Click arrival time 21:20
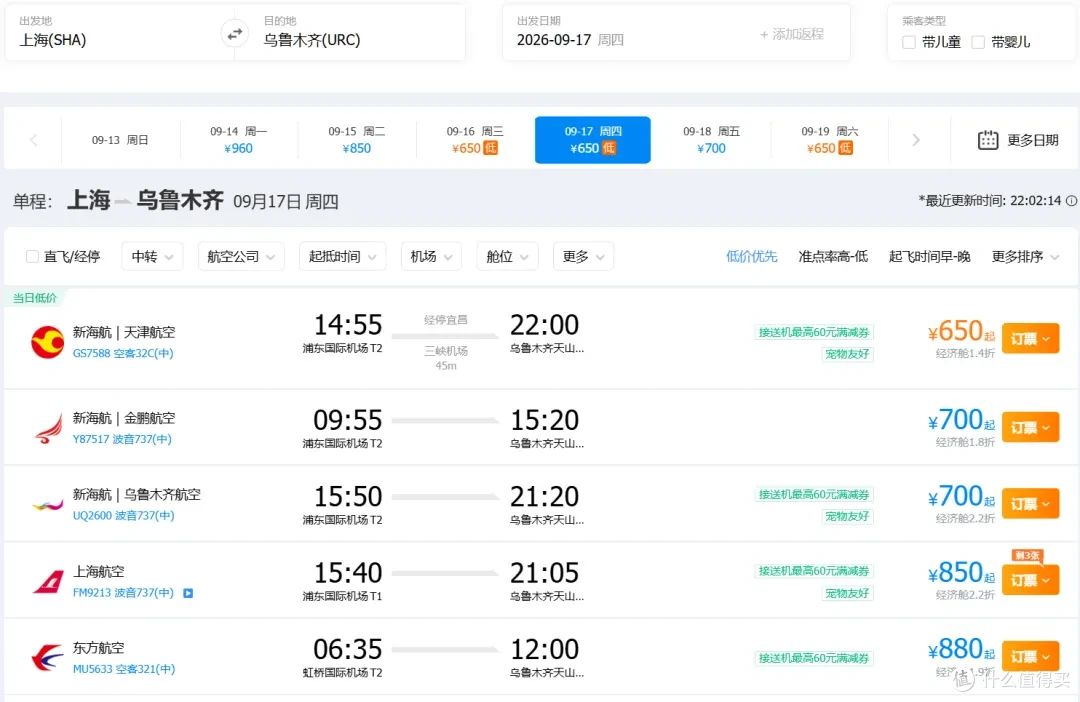This screenshot has height=702, width=1080. point(544,496)
